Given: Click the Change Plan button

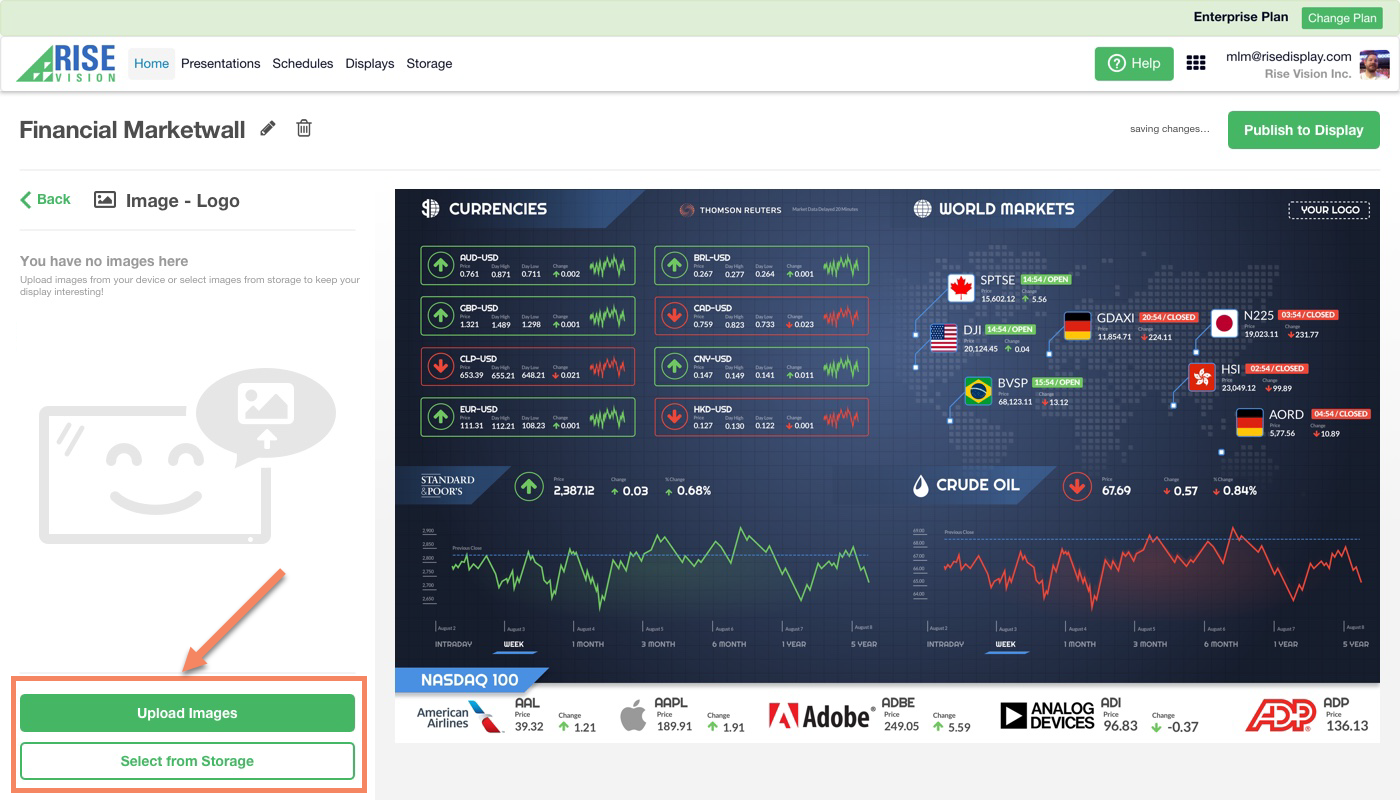Looking at the screenshot, I should [1342, 18].
